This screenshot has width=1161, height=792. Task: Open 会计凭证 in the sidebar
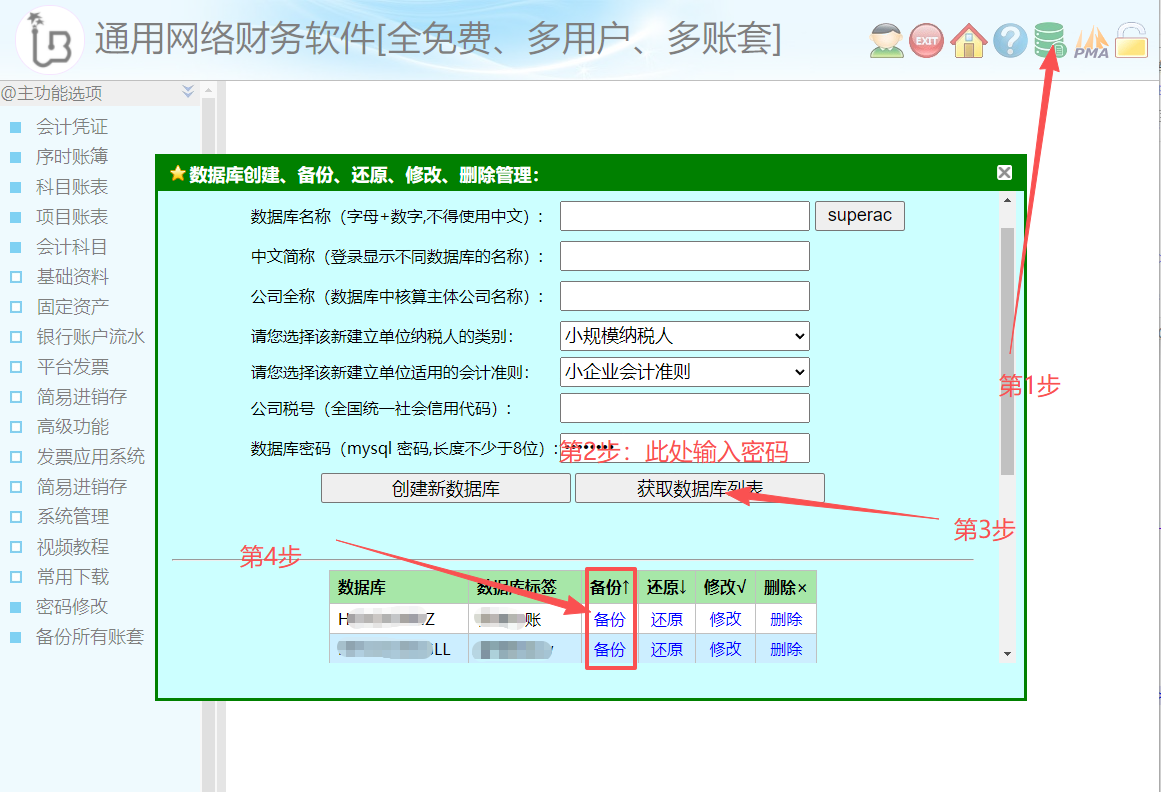coord(72,127)
